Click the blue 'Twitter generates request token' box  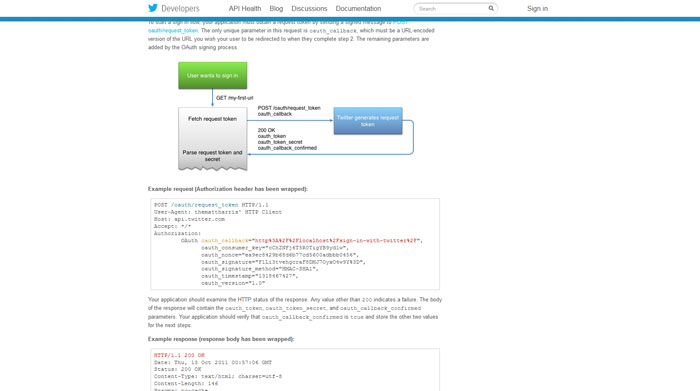click(x=368, y=121)
